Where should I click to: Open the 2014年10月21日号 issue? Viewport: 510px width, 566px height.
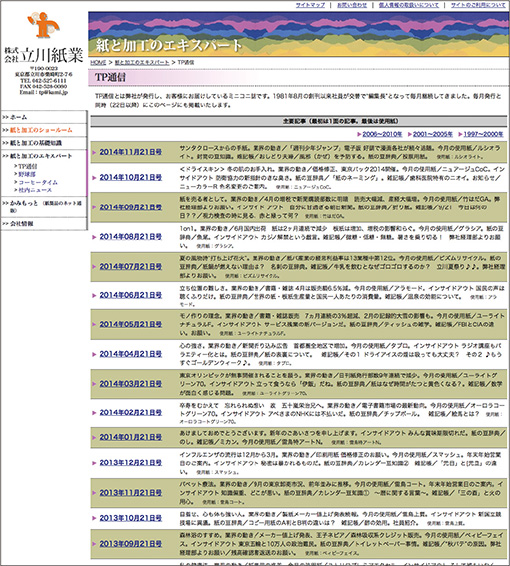[131, 177]
